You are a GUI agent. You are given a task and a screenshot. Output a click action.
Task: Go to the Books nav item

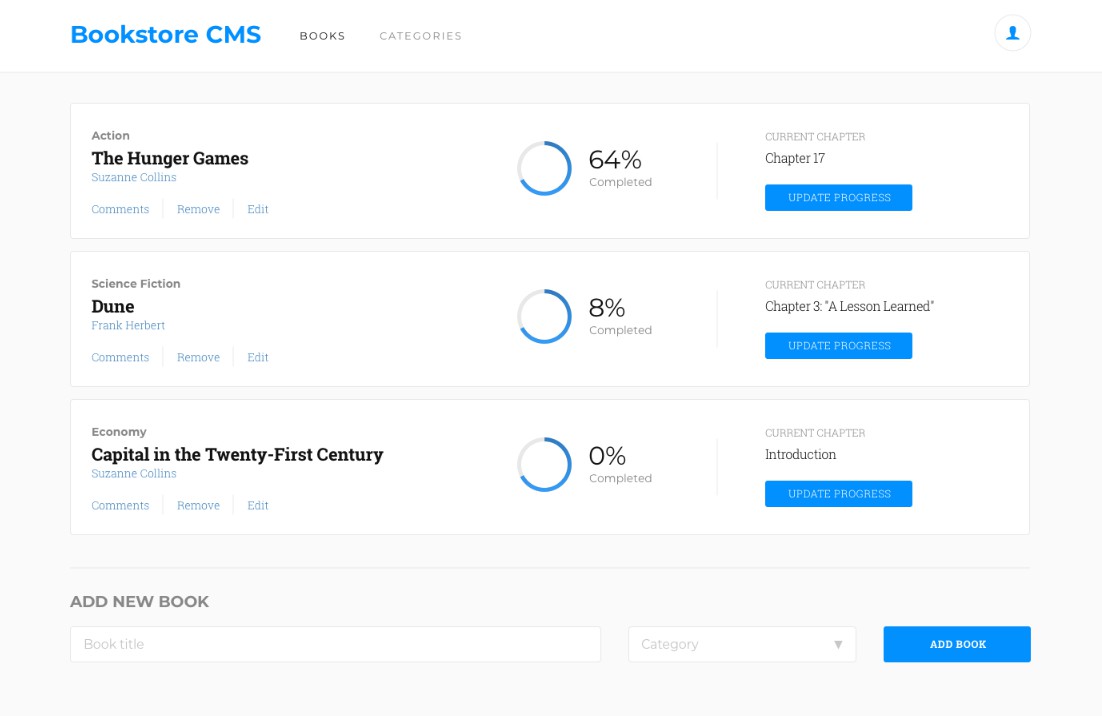(x=322, y=36)
